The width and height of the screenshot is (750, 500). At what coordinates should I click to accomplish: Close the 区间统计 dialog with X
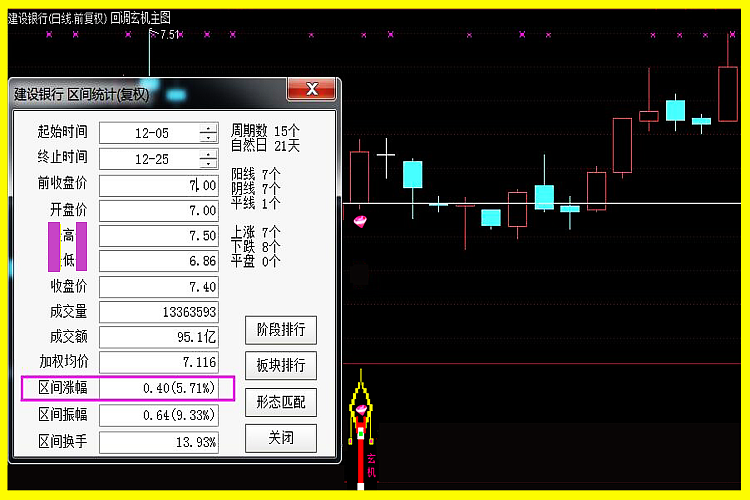click(x=311, y=90)
